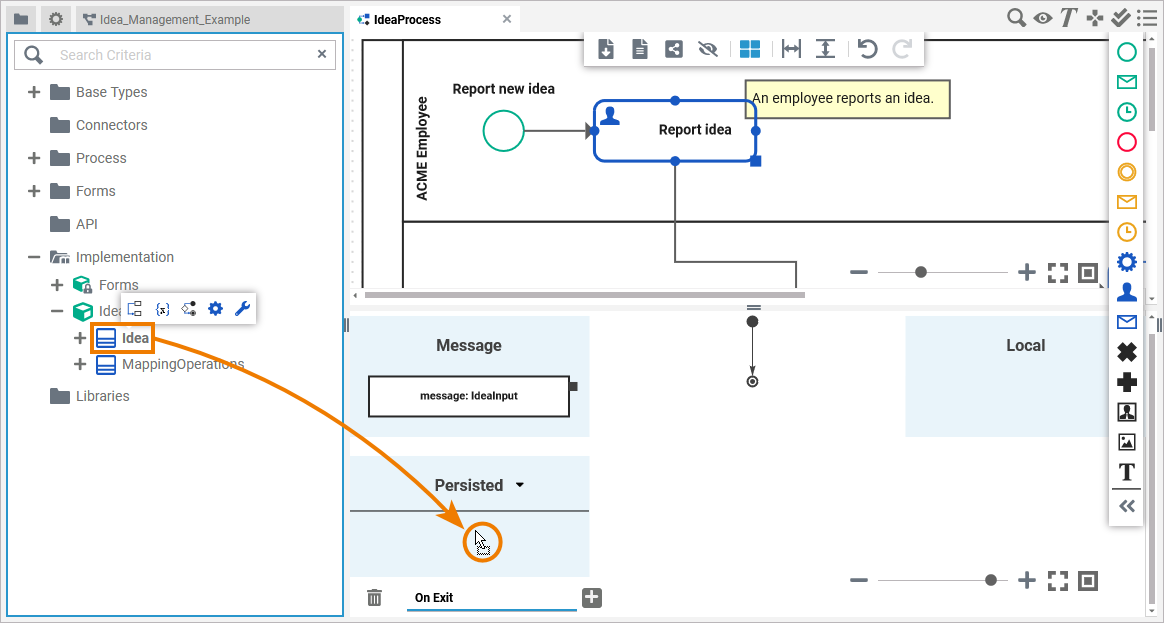Click the share icon in diagram toolbar
1164x623 pixels.
674,49
